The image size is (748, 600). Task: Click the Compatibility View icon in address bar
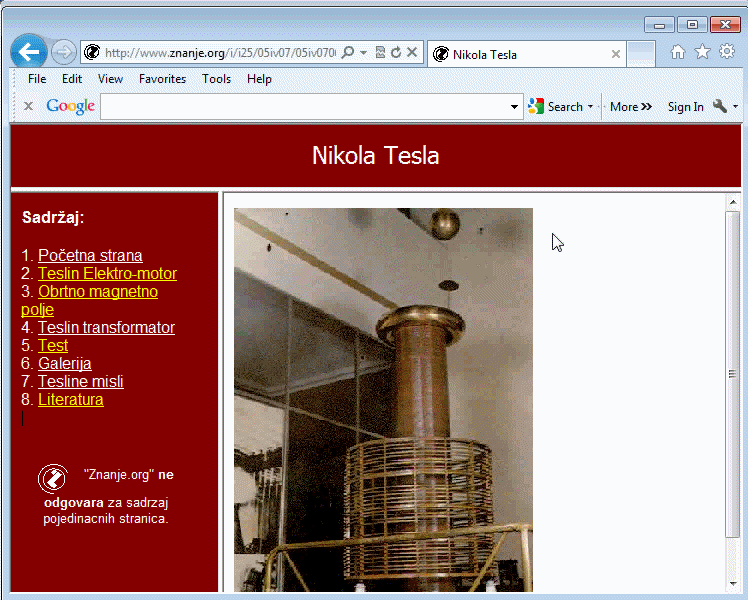(380, 53)
